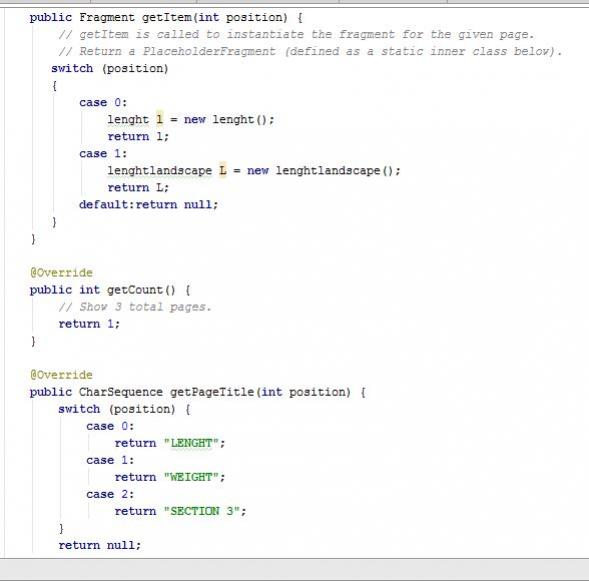Click the highlighted variable L after lenghtlandscape
589x581 pixels.
tap(223, 171)
